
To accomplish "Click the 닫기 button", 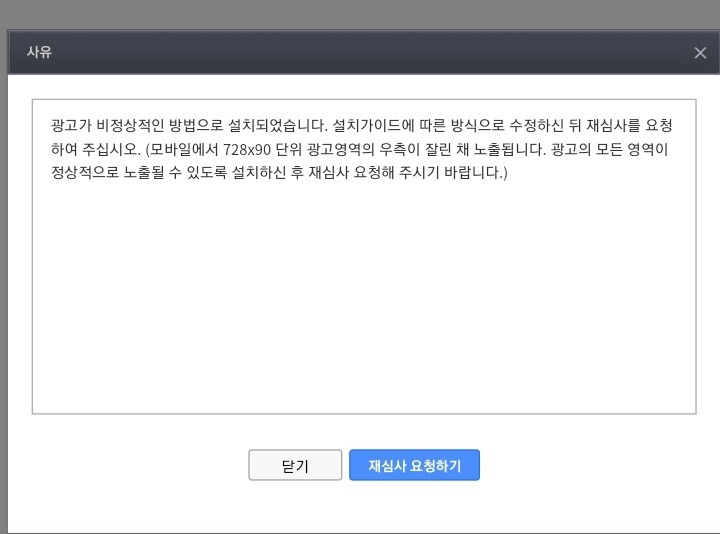I will [295, 465].
